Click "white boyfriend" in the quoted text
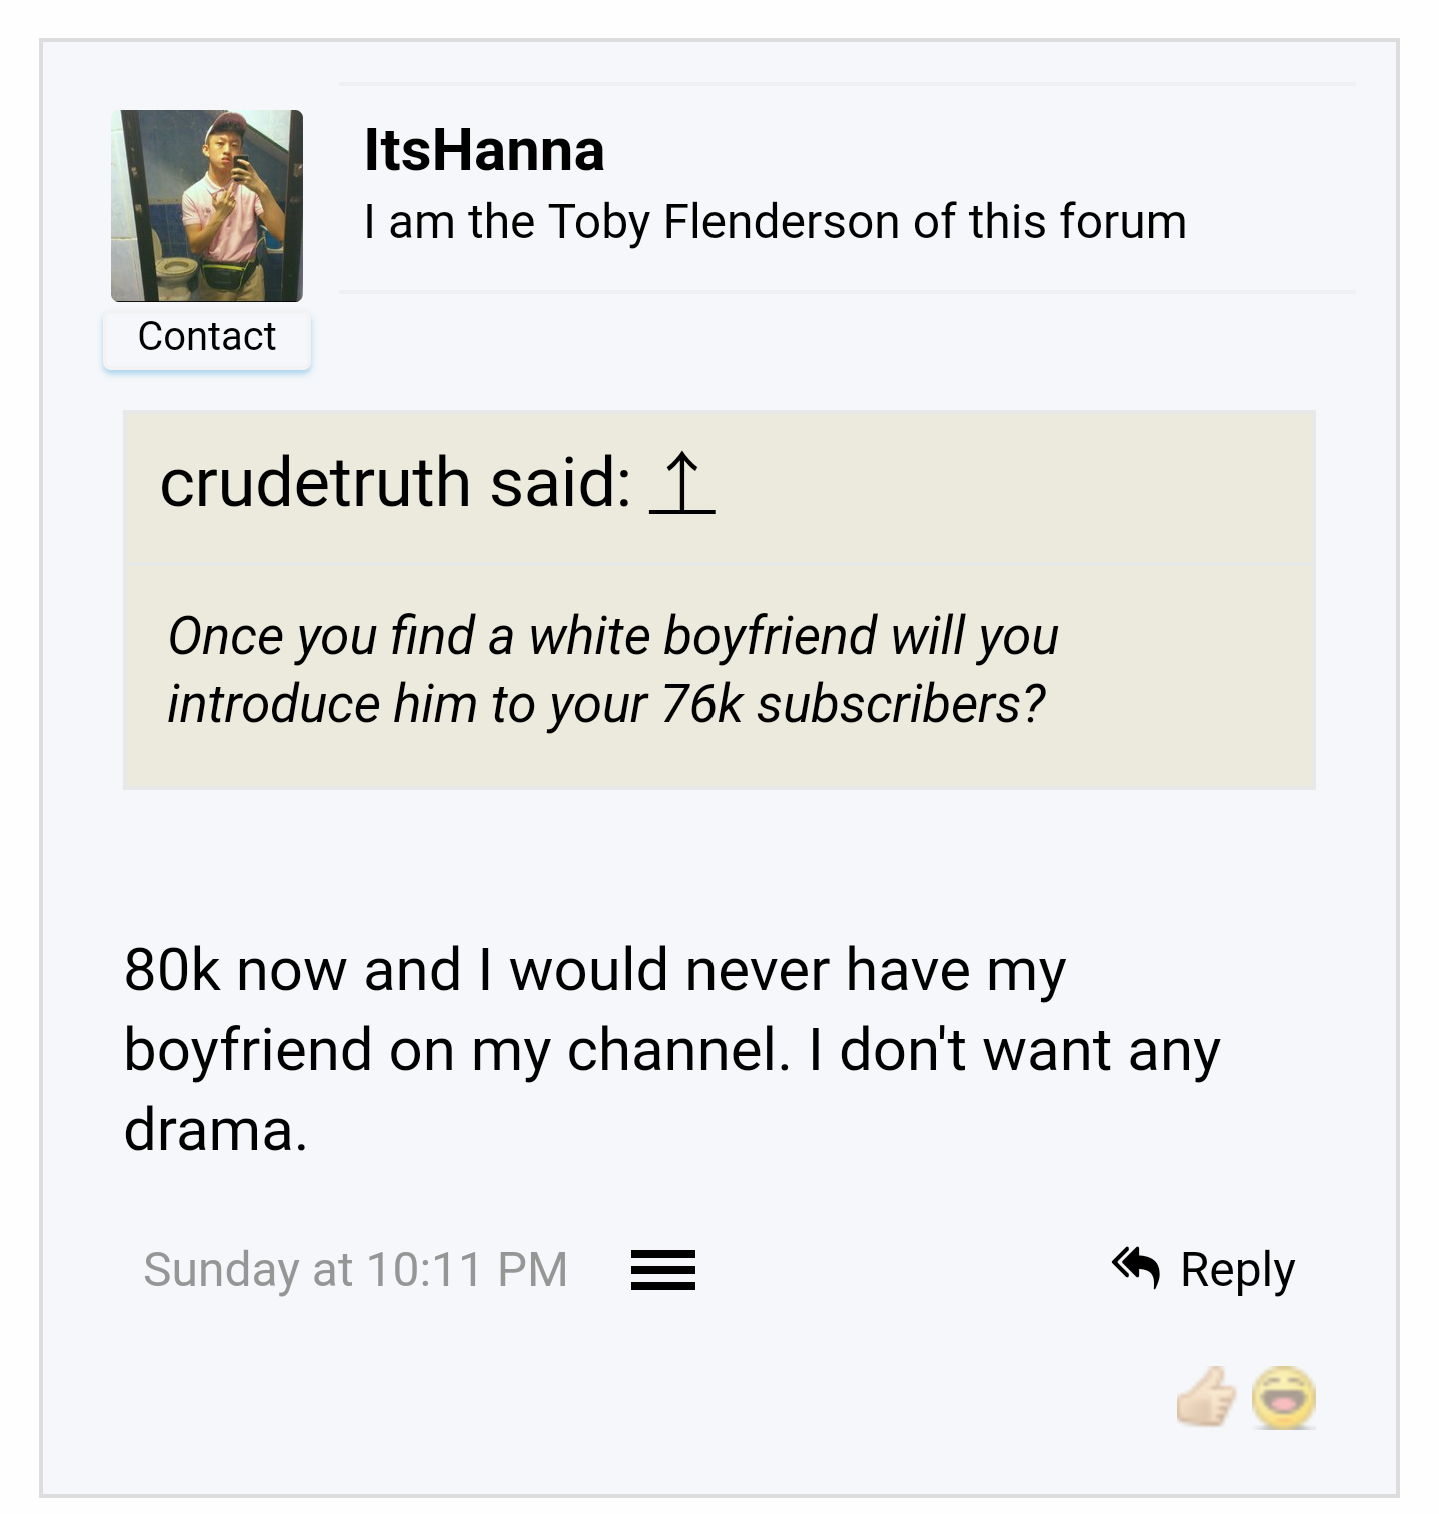The height and width of the screenshot is (1514, 1439). tap(703, 636)
